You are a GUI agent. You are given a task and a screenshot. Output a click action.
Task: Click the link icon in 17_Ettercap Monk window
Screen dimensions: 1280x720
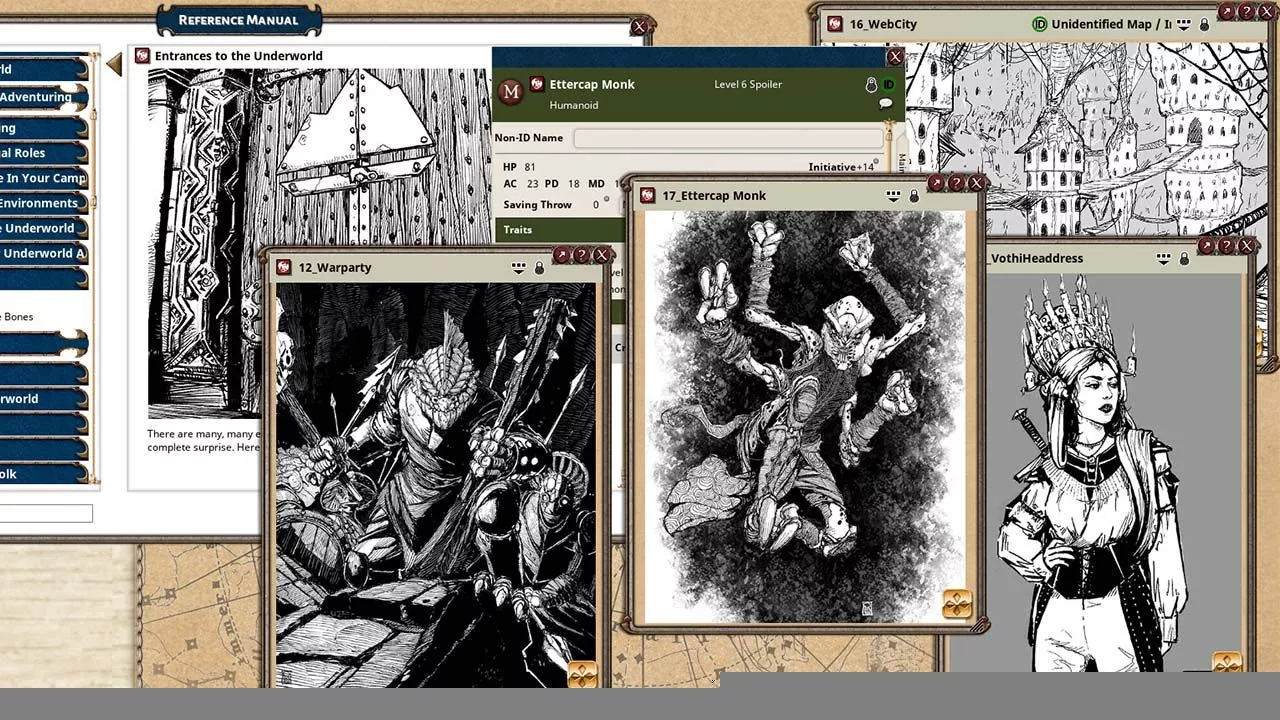(647, 196)
